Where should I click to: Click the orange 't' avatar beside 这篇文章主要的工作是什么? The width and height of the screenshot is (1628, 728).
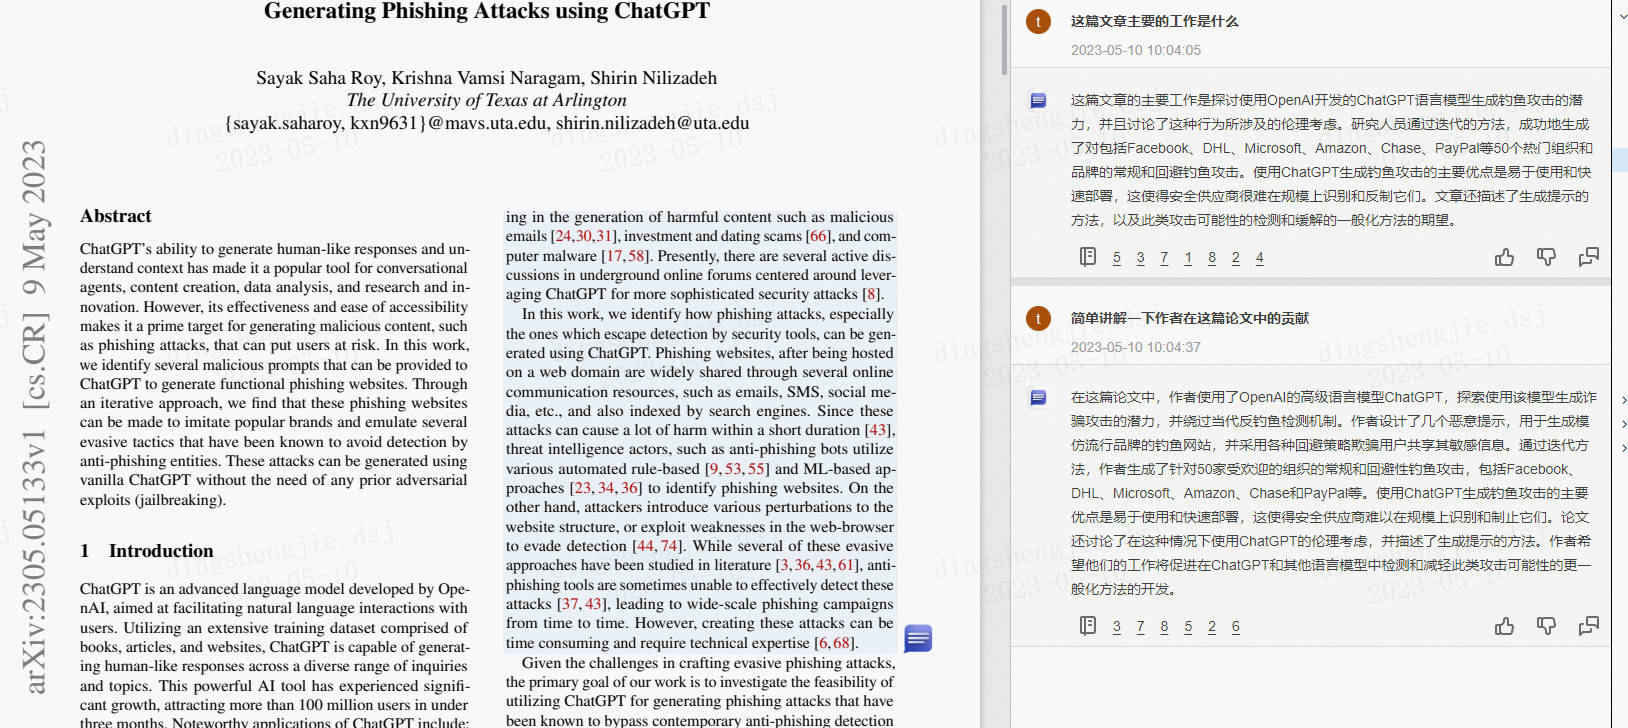tap(1039, 21)
